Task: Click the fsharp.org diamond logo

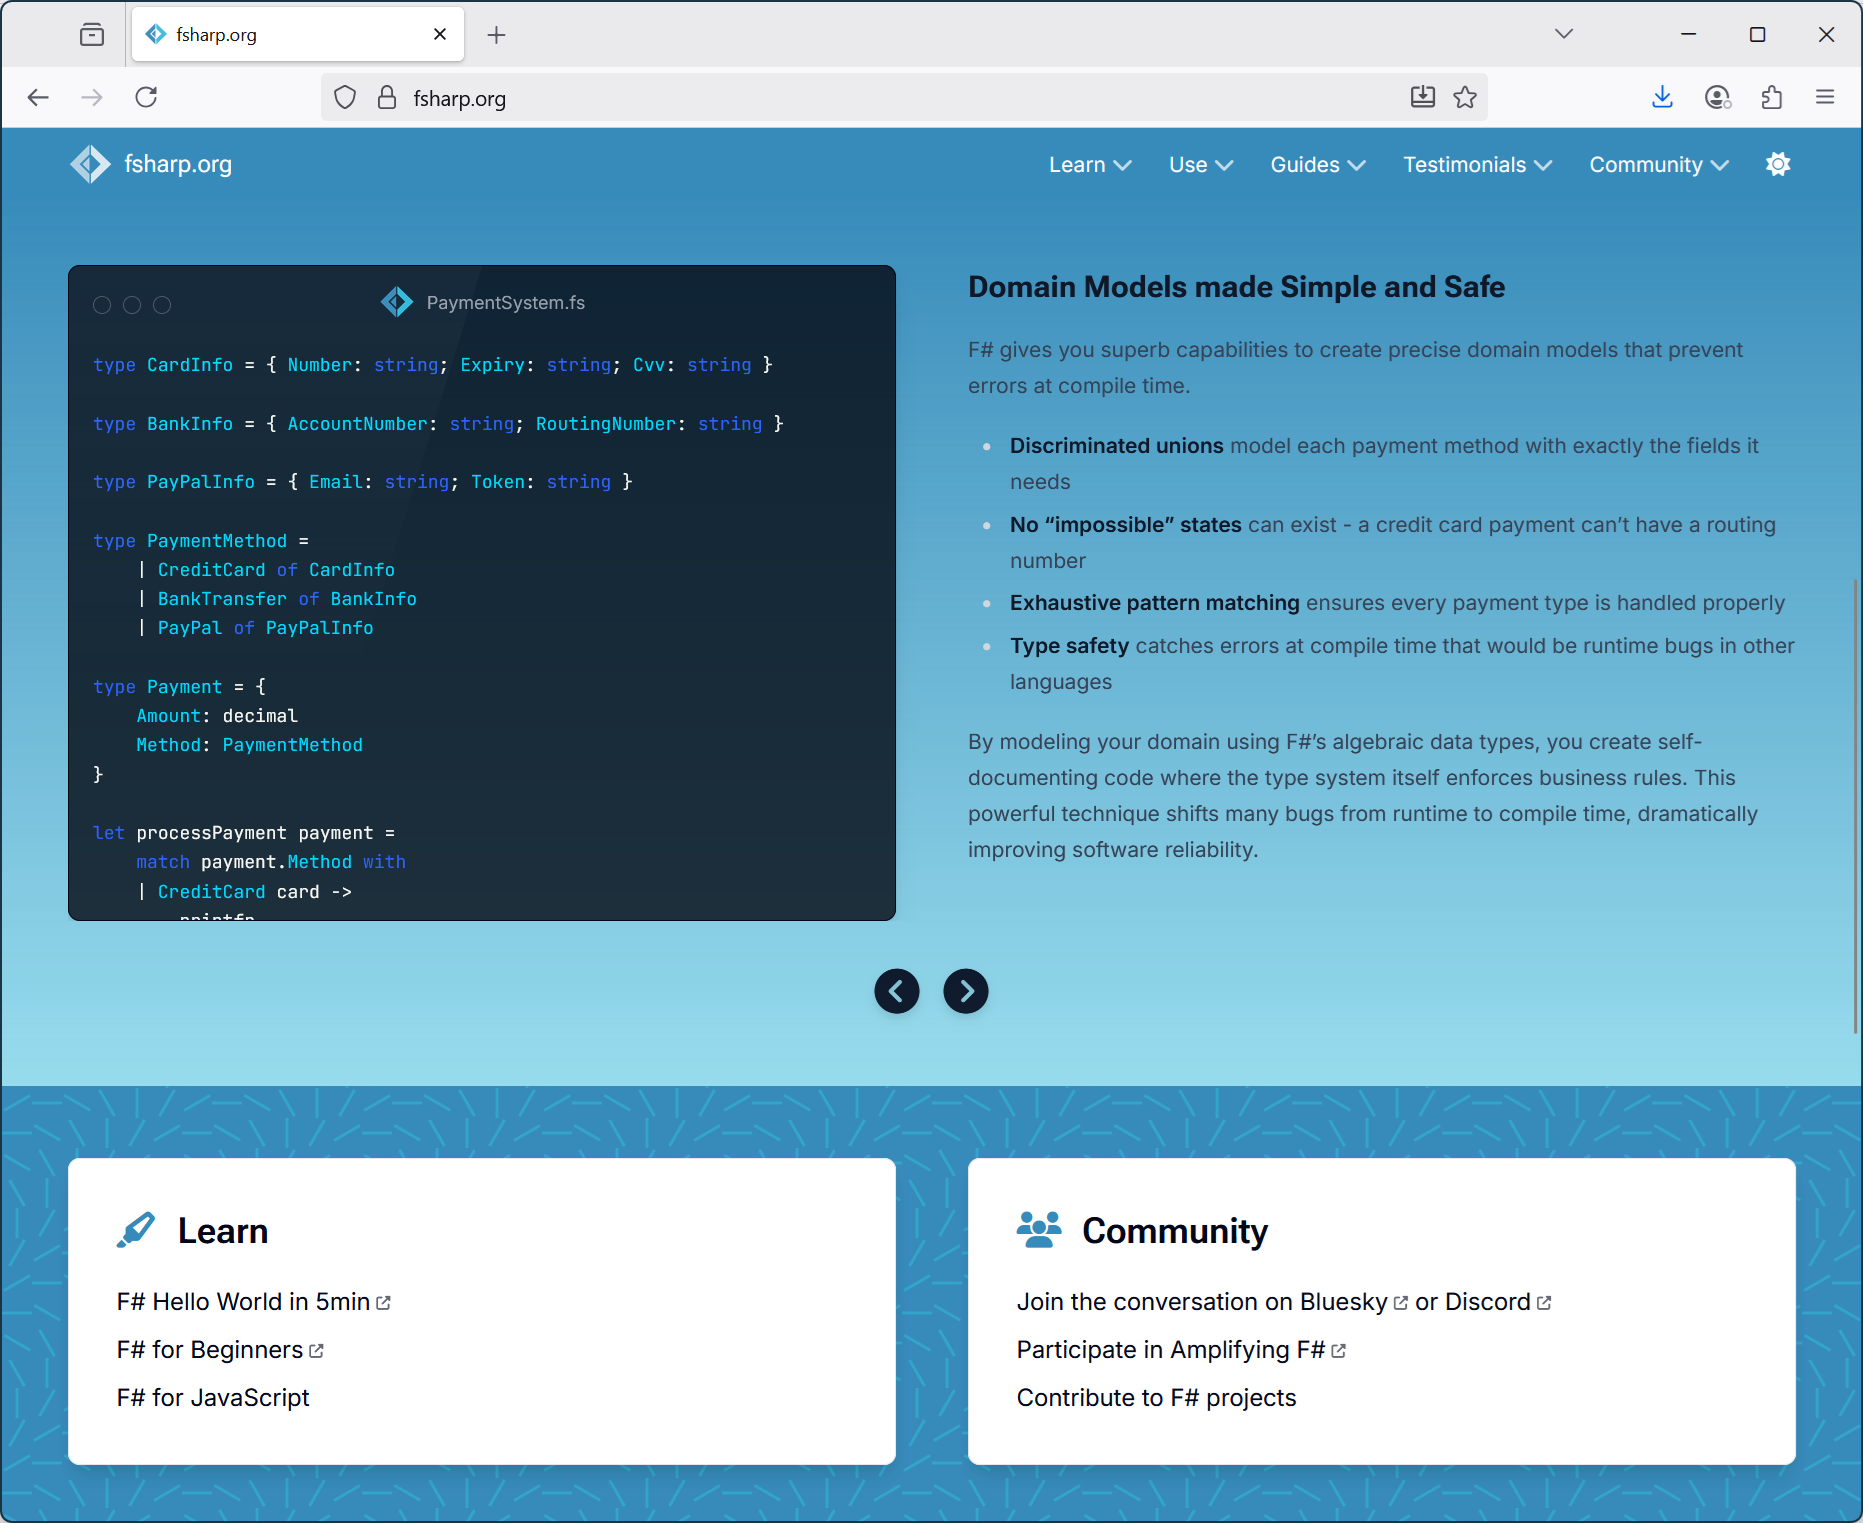Action: pyautogui.click(x=91, y=165)
